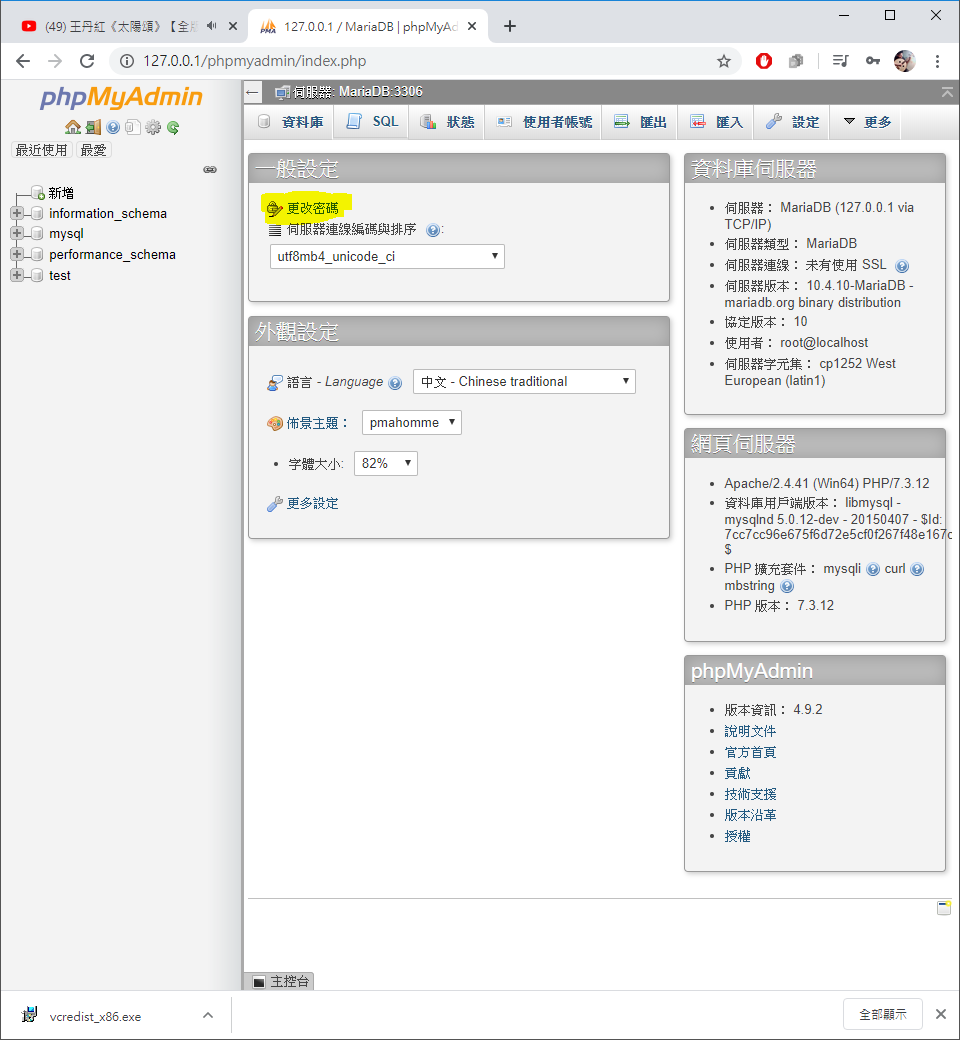The image size is (960, 1040).
Task: Open the 82% font size dropdown
Action: click(x=385, y=463)
